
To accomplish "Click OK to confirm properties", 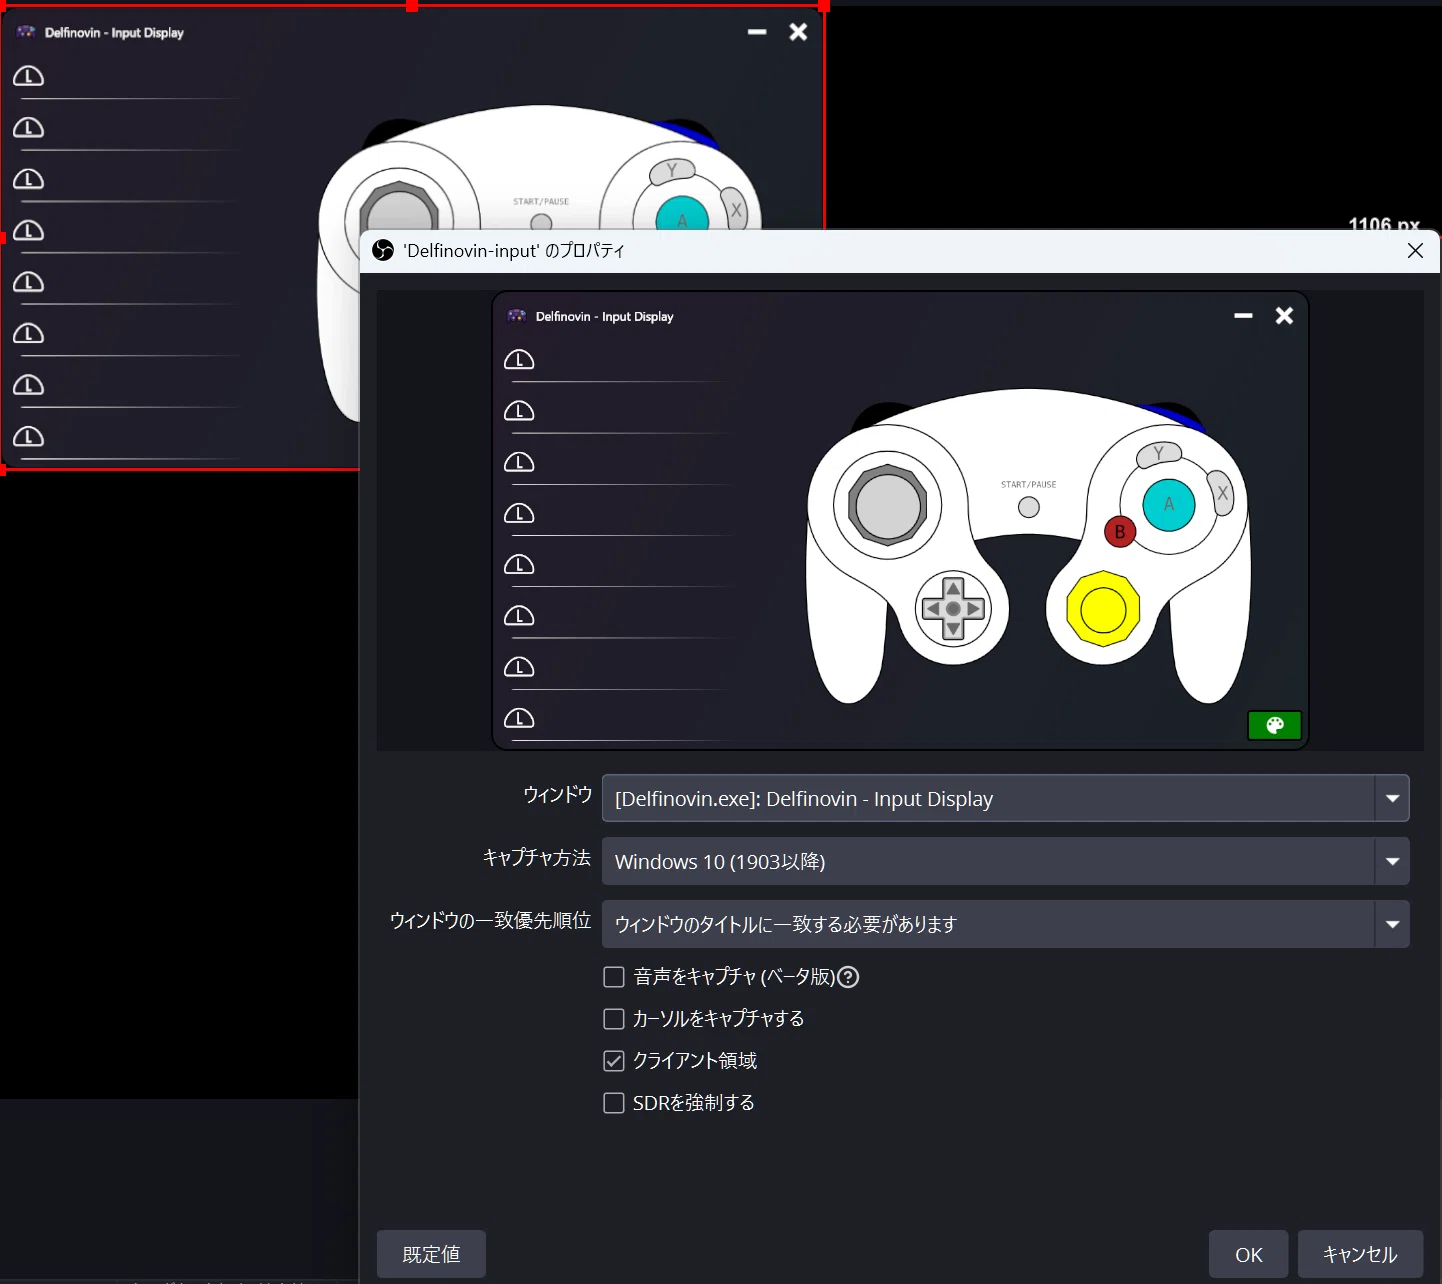I will 1248,1254.
